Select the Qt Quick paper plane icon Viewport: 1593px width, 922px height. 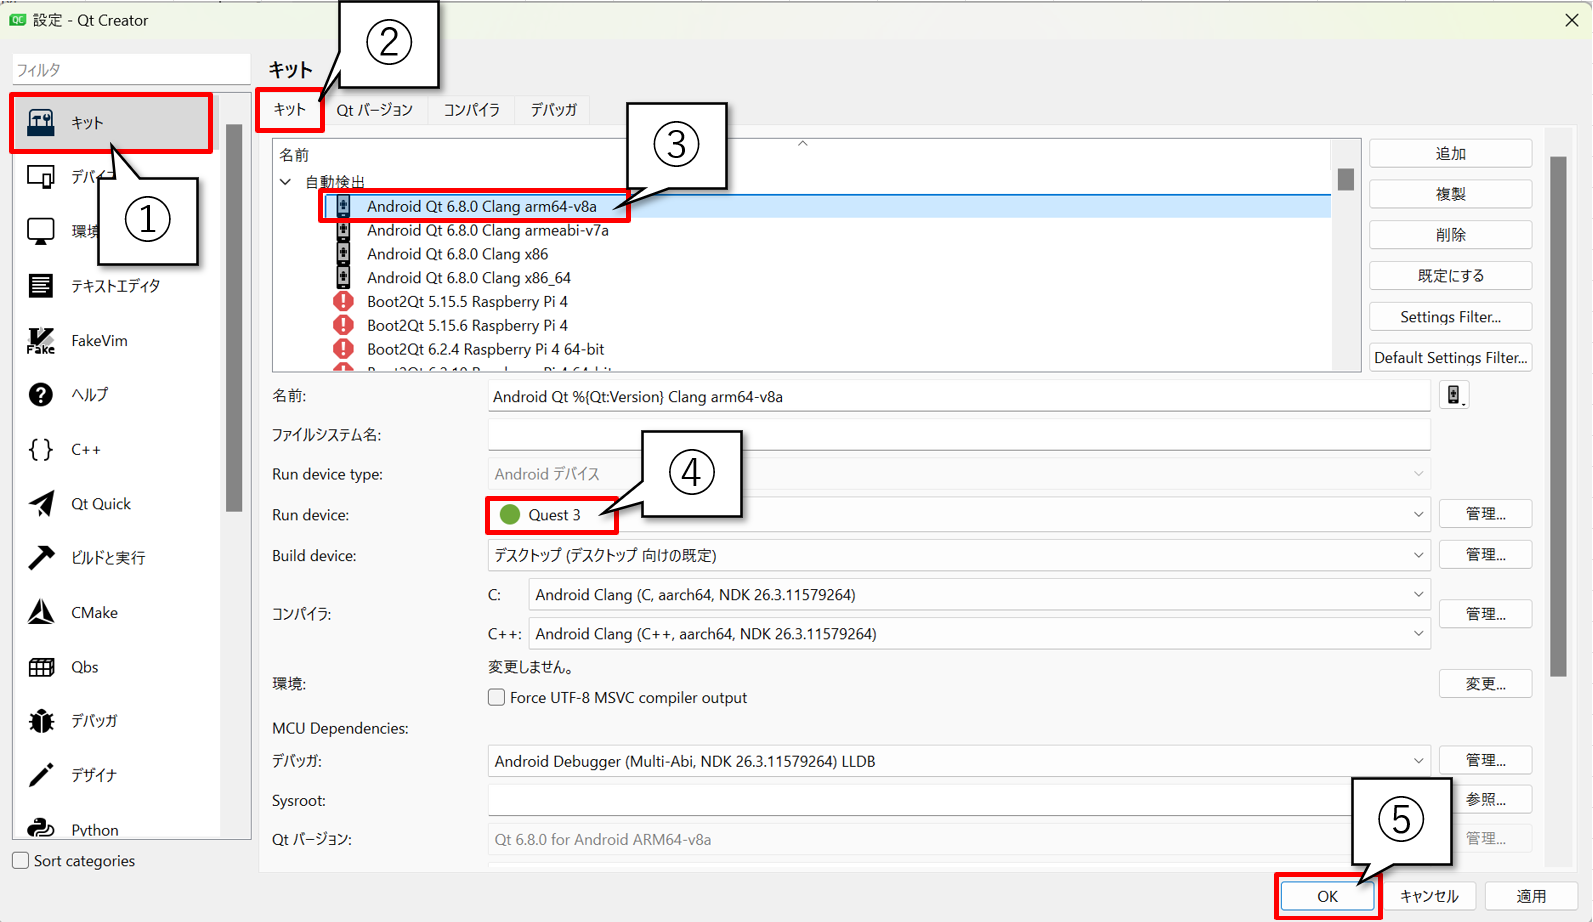point(41,504)
